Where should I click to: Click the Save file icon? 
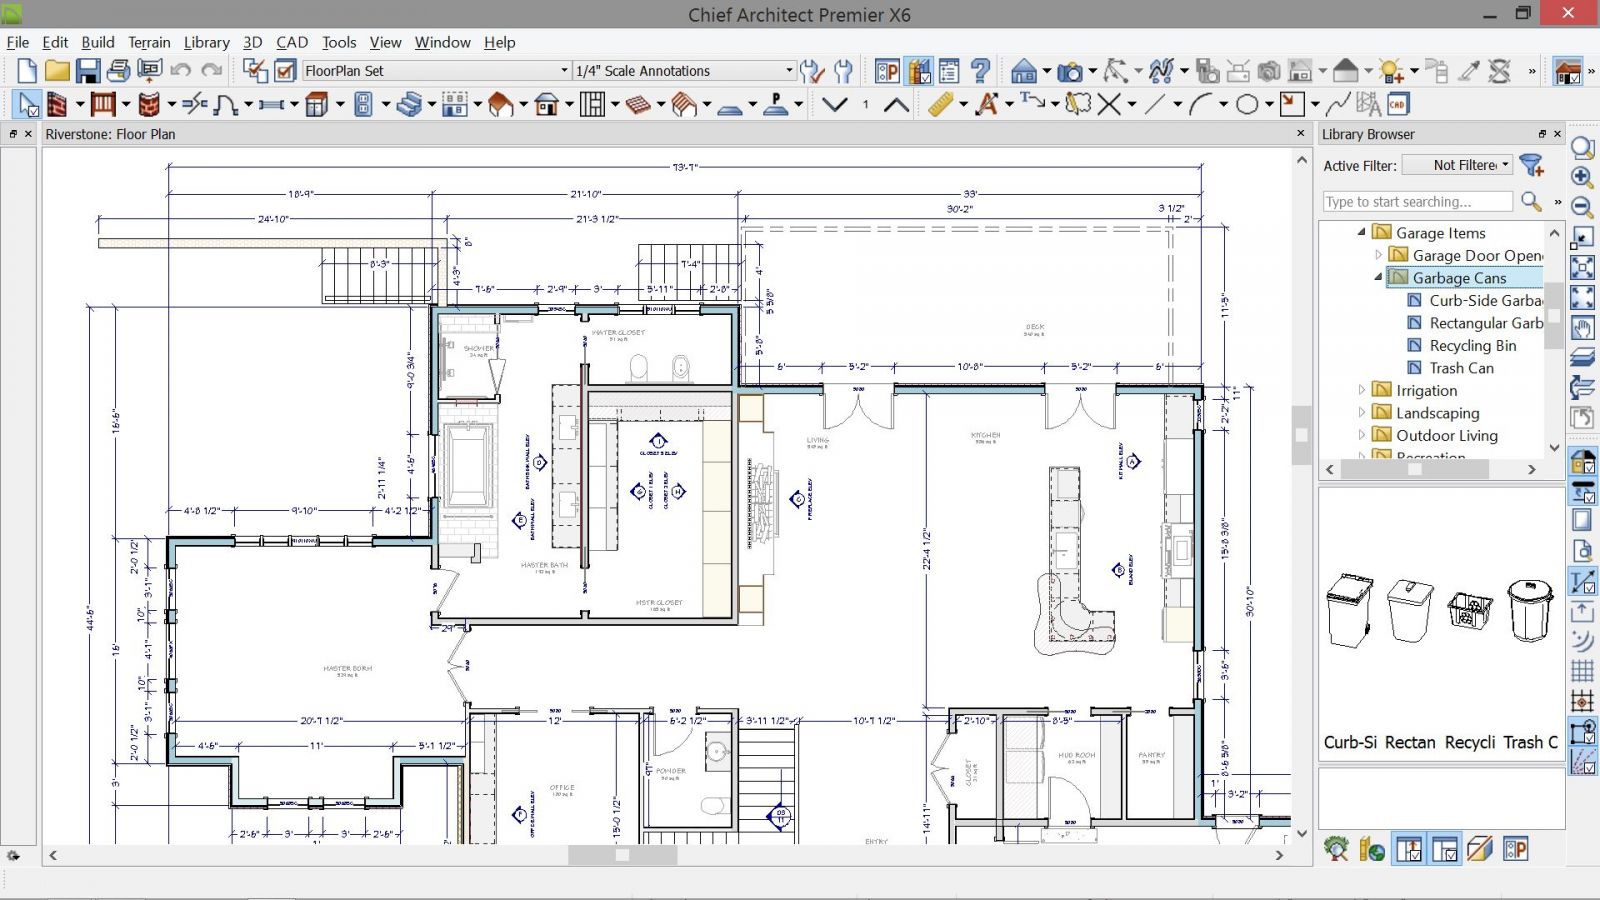[x=88, y=71]
